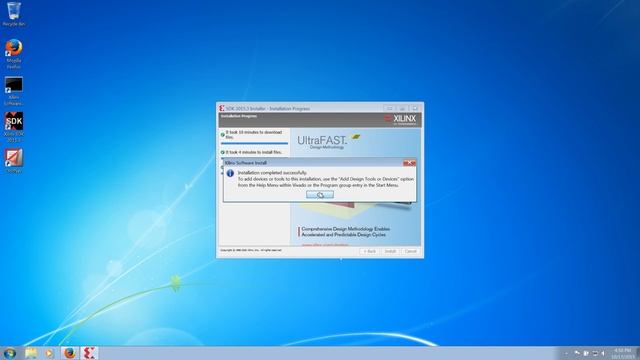This screenshot has width=640, height=360.
Task: Open the taskbar clock and date
Action: tap(622, 353)
